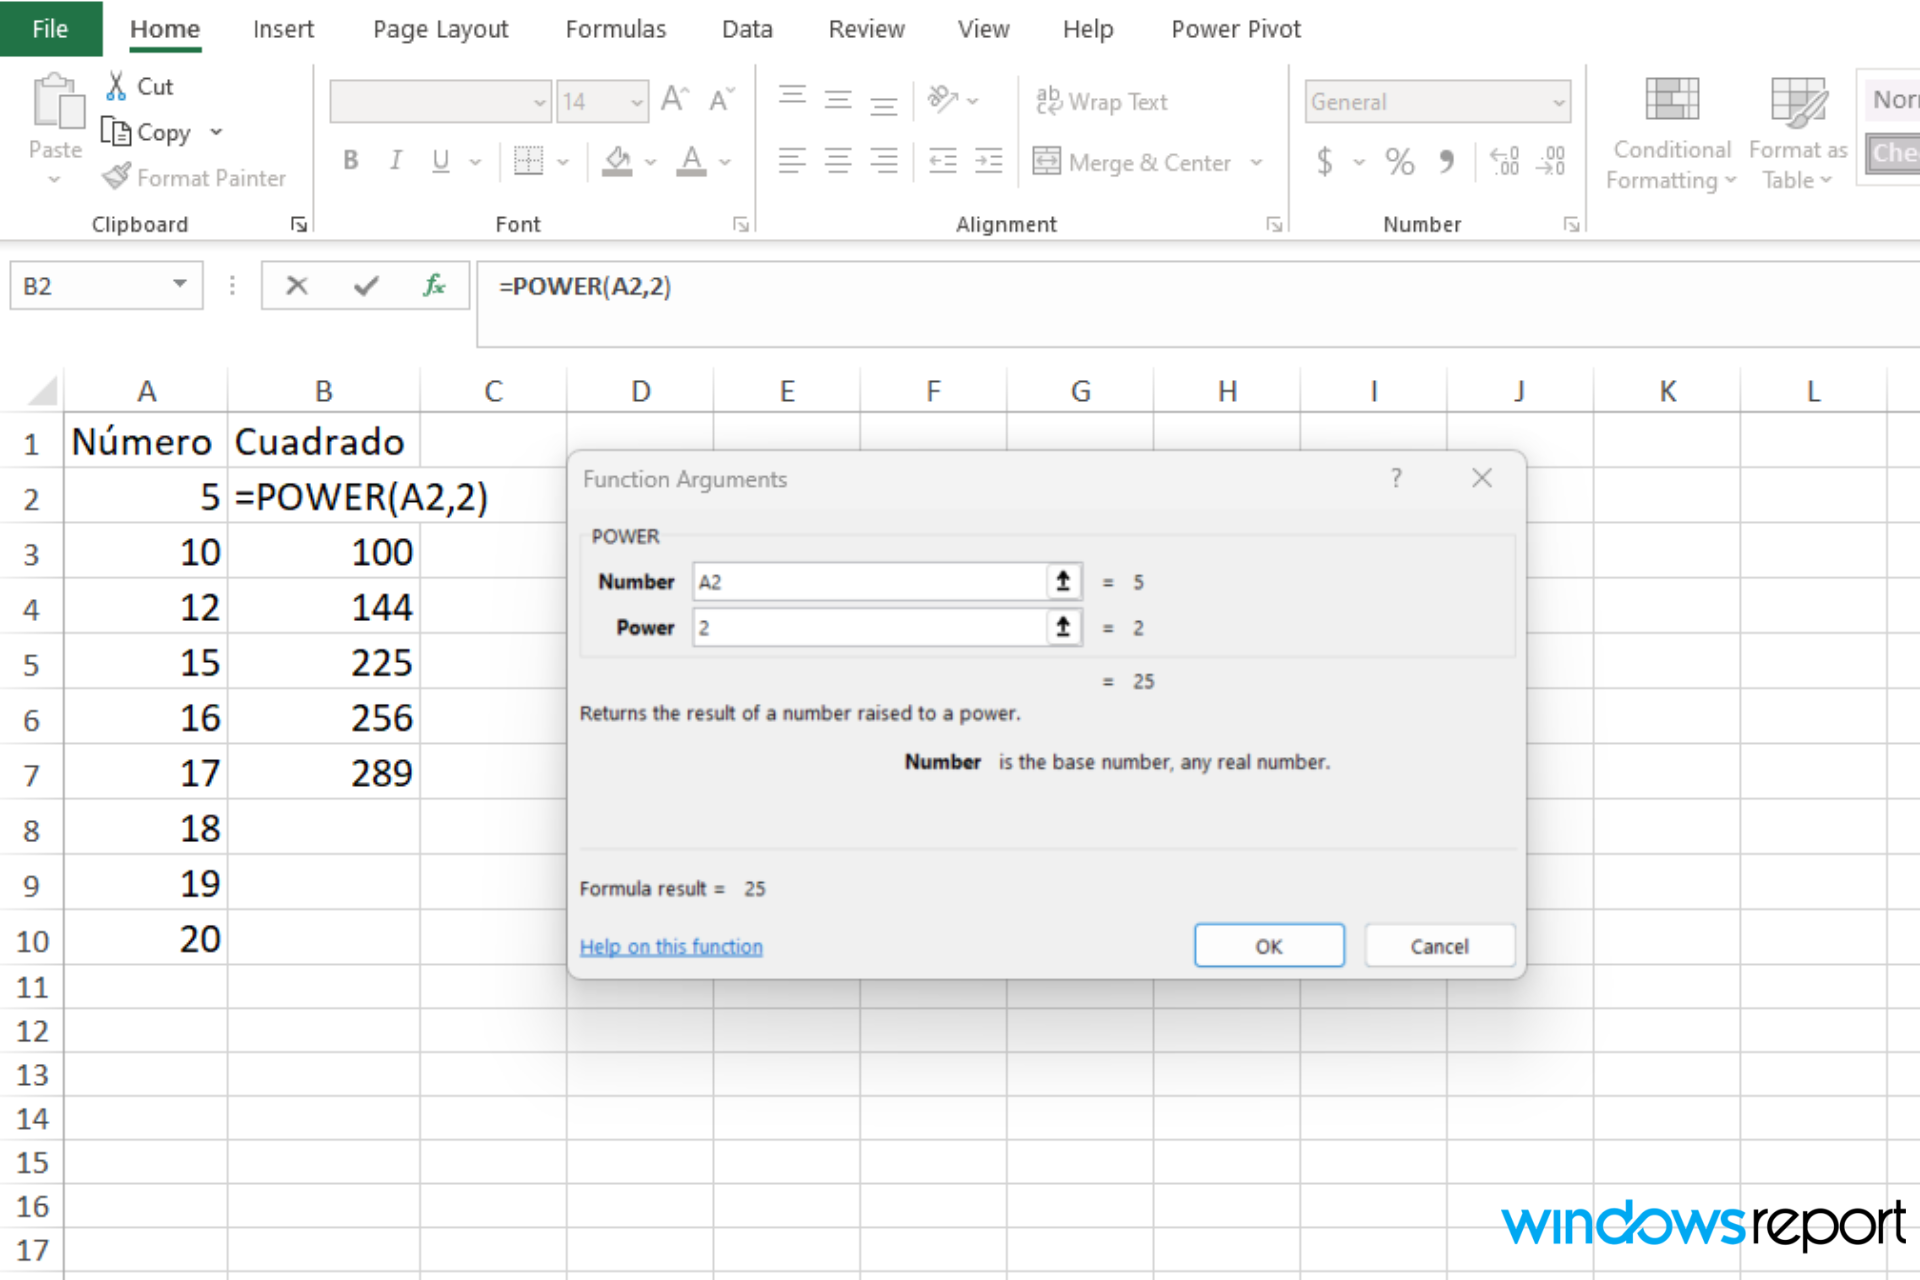The image size is (1920, 1280).
Task: Click Help on this function link
Action: click(x=671, y=946)
